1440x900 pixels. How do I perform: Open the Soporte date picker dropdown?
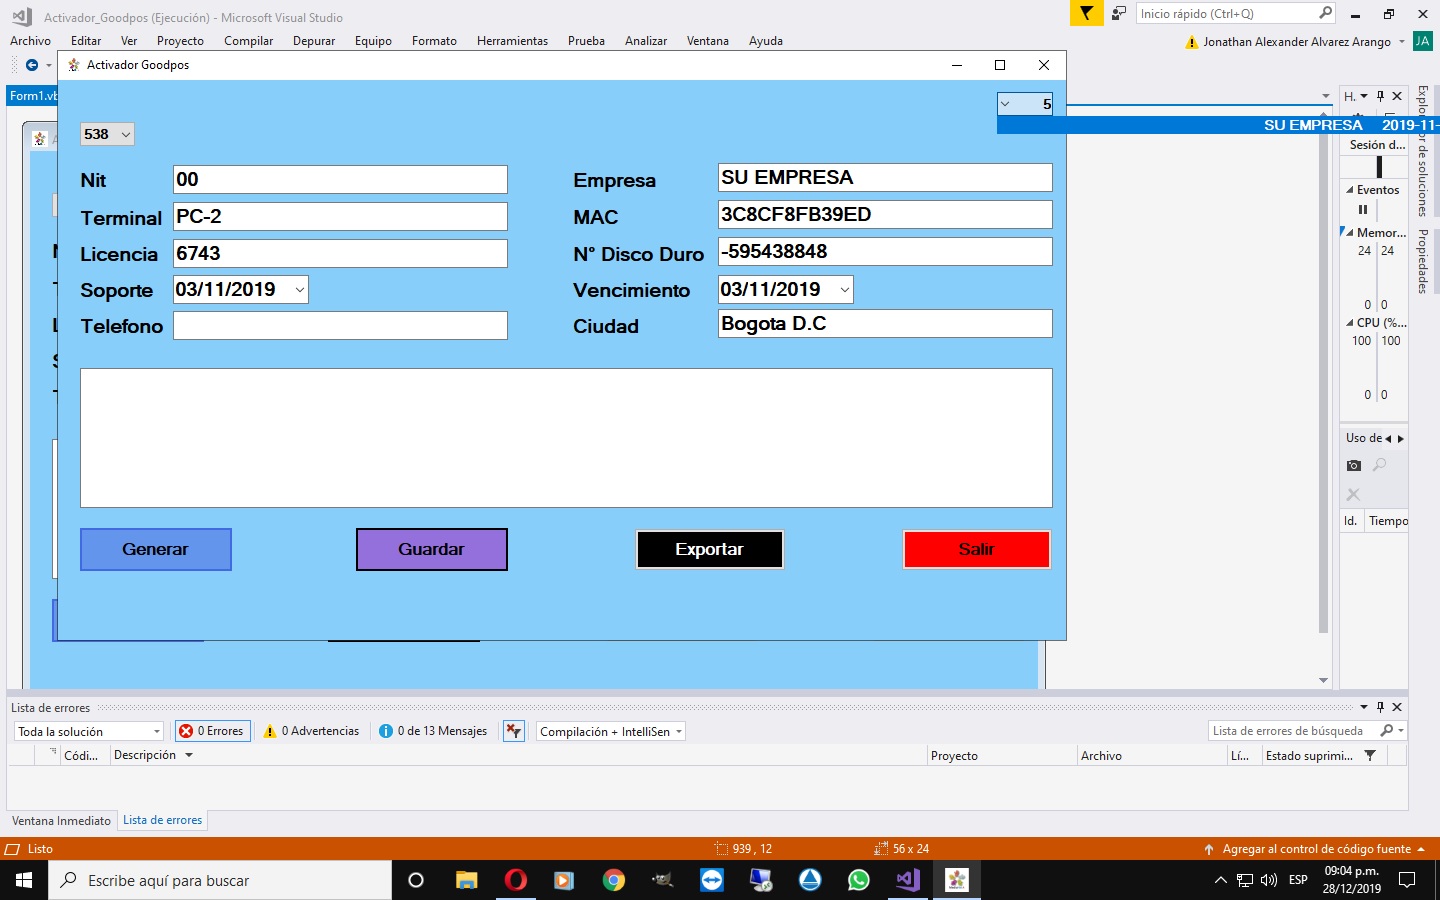[x=298, y=288]
